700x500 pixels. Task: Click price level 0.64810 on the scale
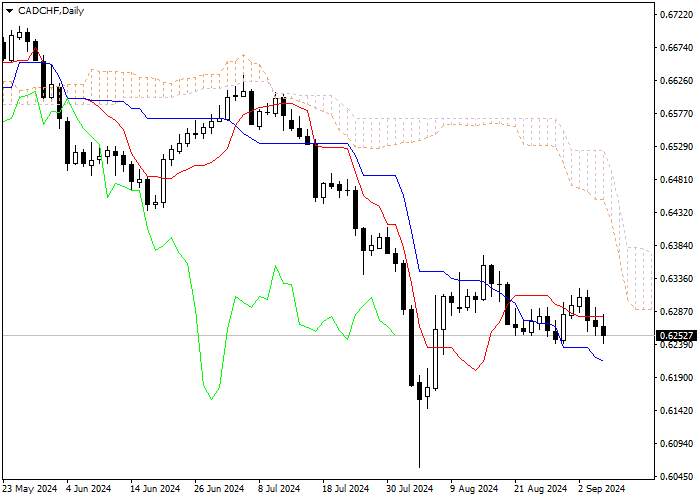pos(677,179)
